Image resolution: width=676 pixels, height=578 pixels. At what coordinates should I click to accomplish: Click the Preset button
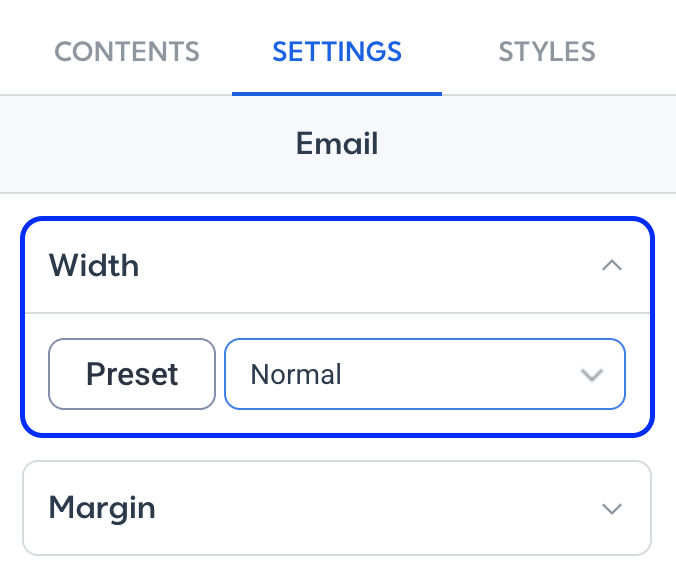click(x=132, y=374)
